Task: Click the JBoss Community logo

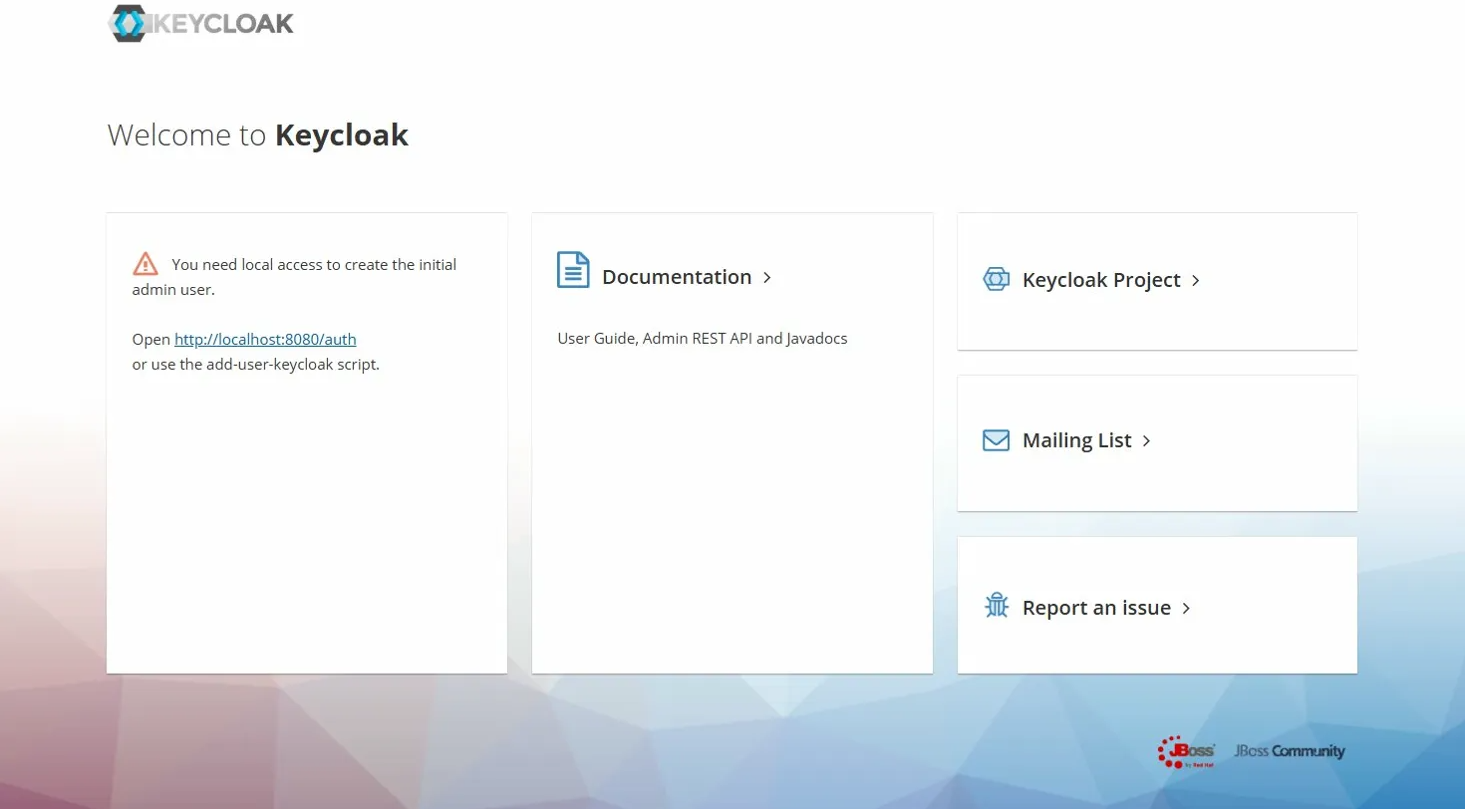Action: tap(1290, 751)
